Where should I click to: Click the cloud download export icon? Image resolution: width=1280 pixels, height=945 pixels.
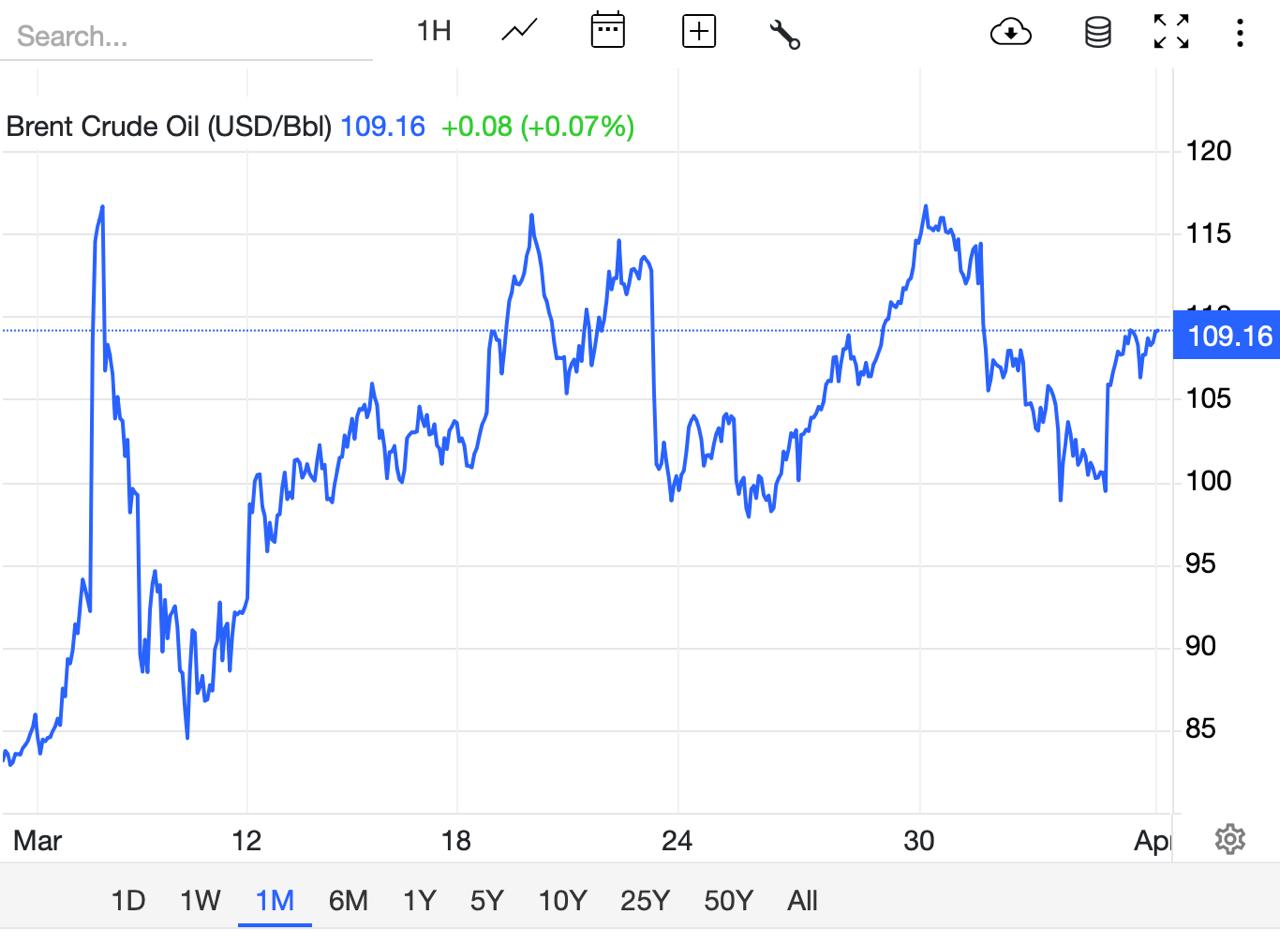[1011, 32]
